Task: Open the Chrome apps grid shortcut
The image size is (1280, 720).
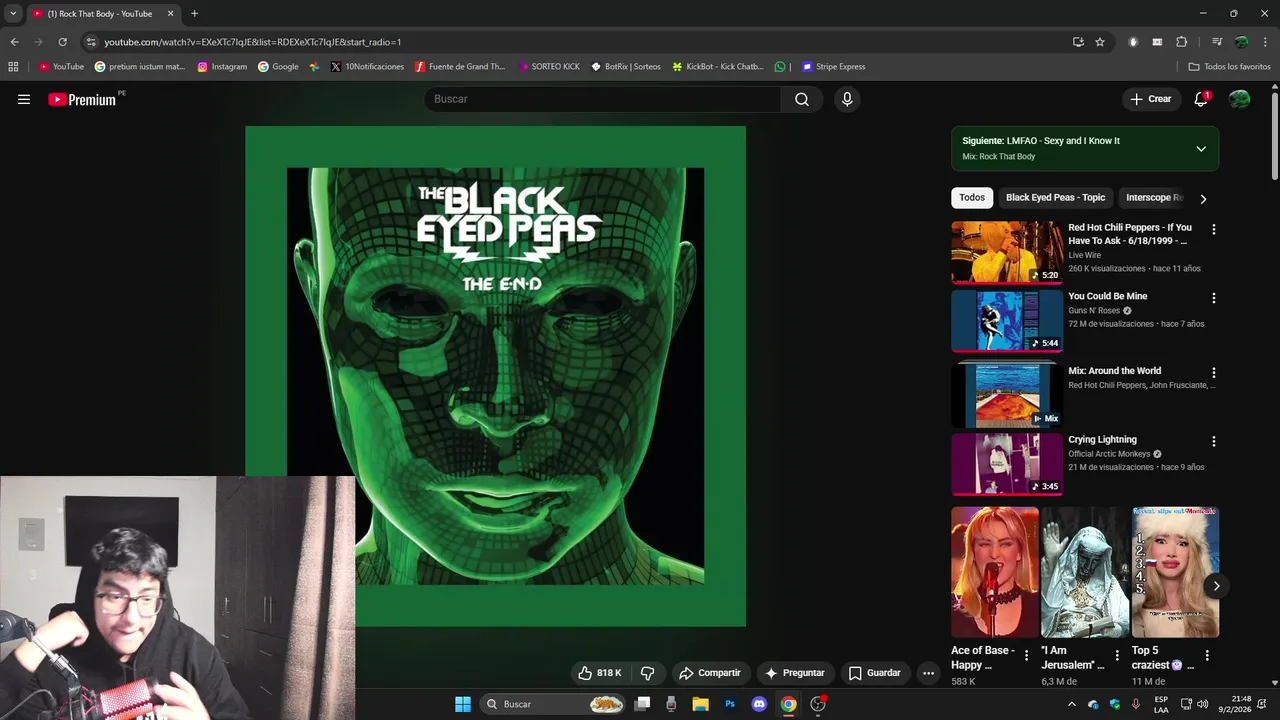Action: coord(13,67)
